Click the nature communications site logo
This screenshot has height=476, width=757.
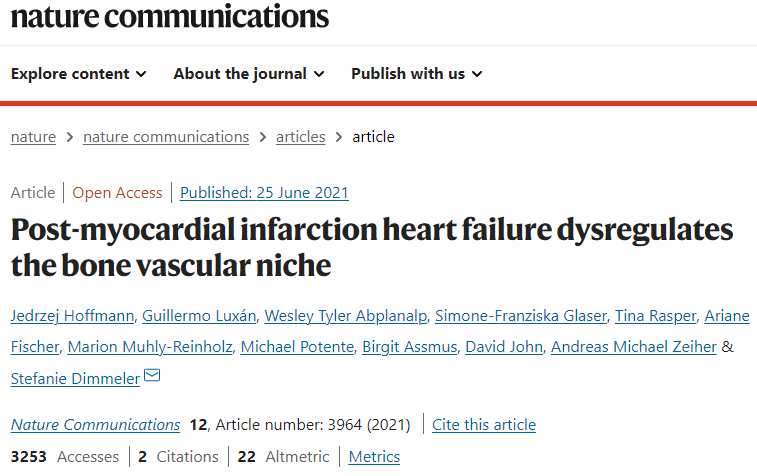[169, 15]
